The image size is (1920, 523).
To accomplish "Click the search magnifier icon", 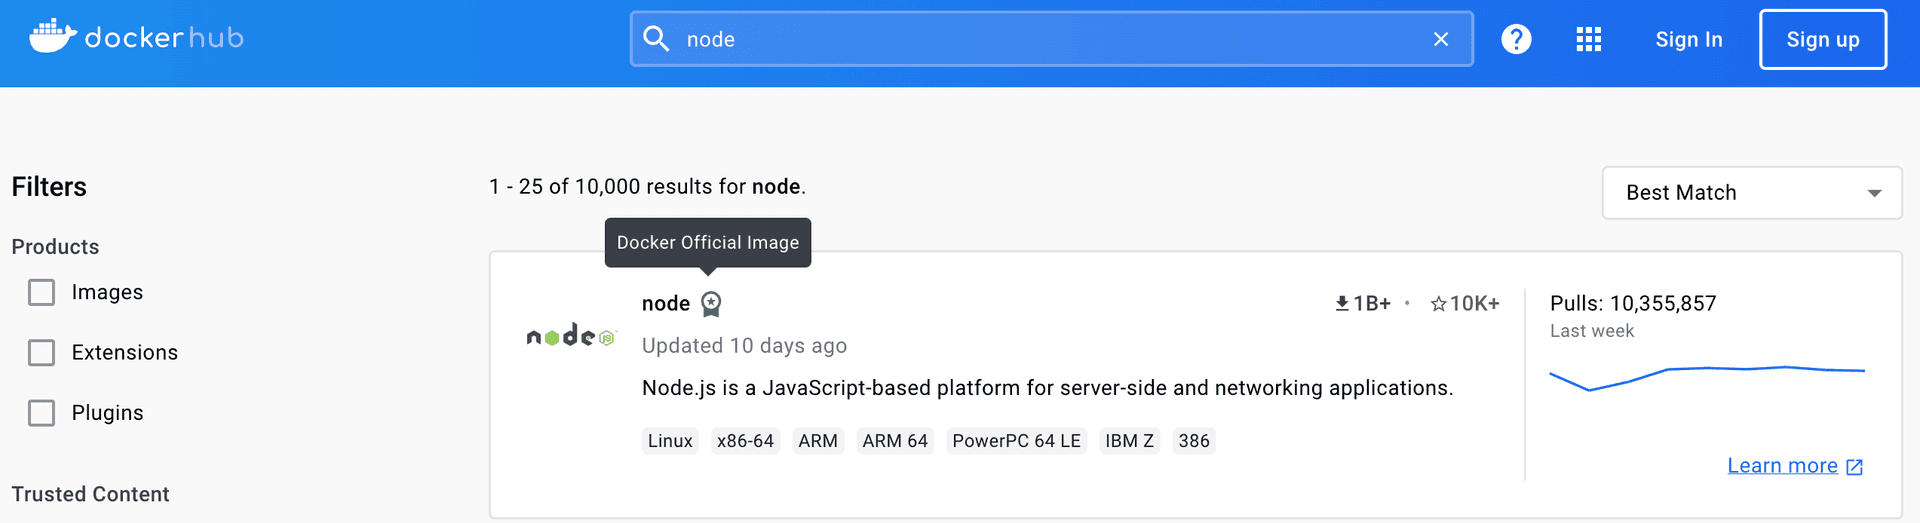I will pos(656,39).
